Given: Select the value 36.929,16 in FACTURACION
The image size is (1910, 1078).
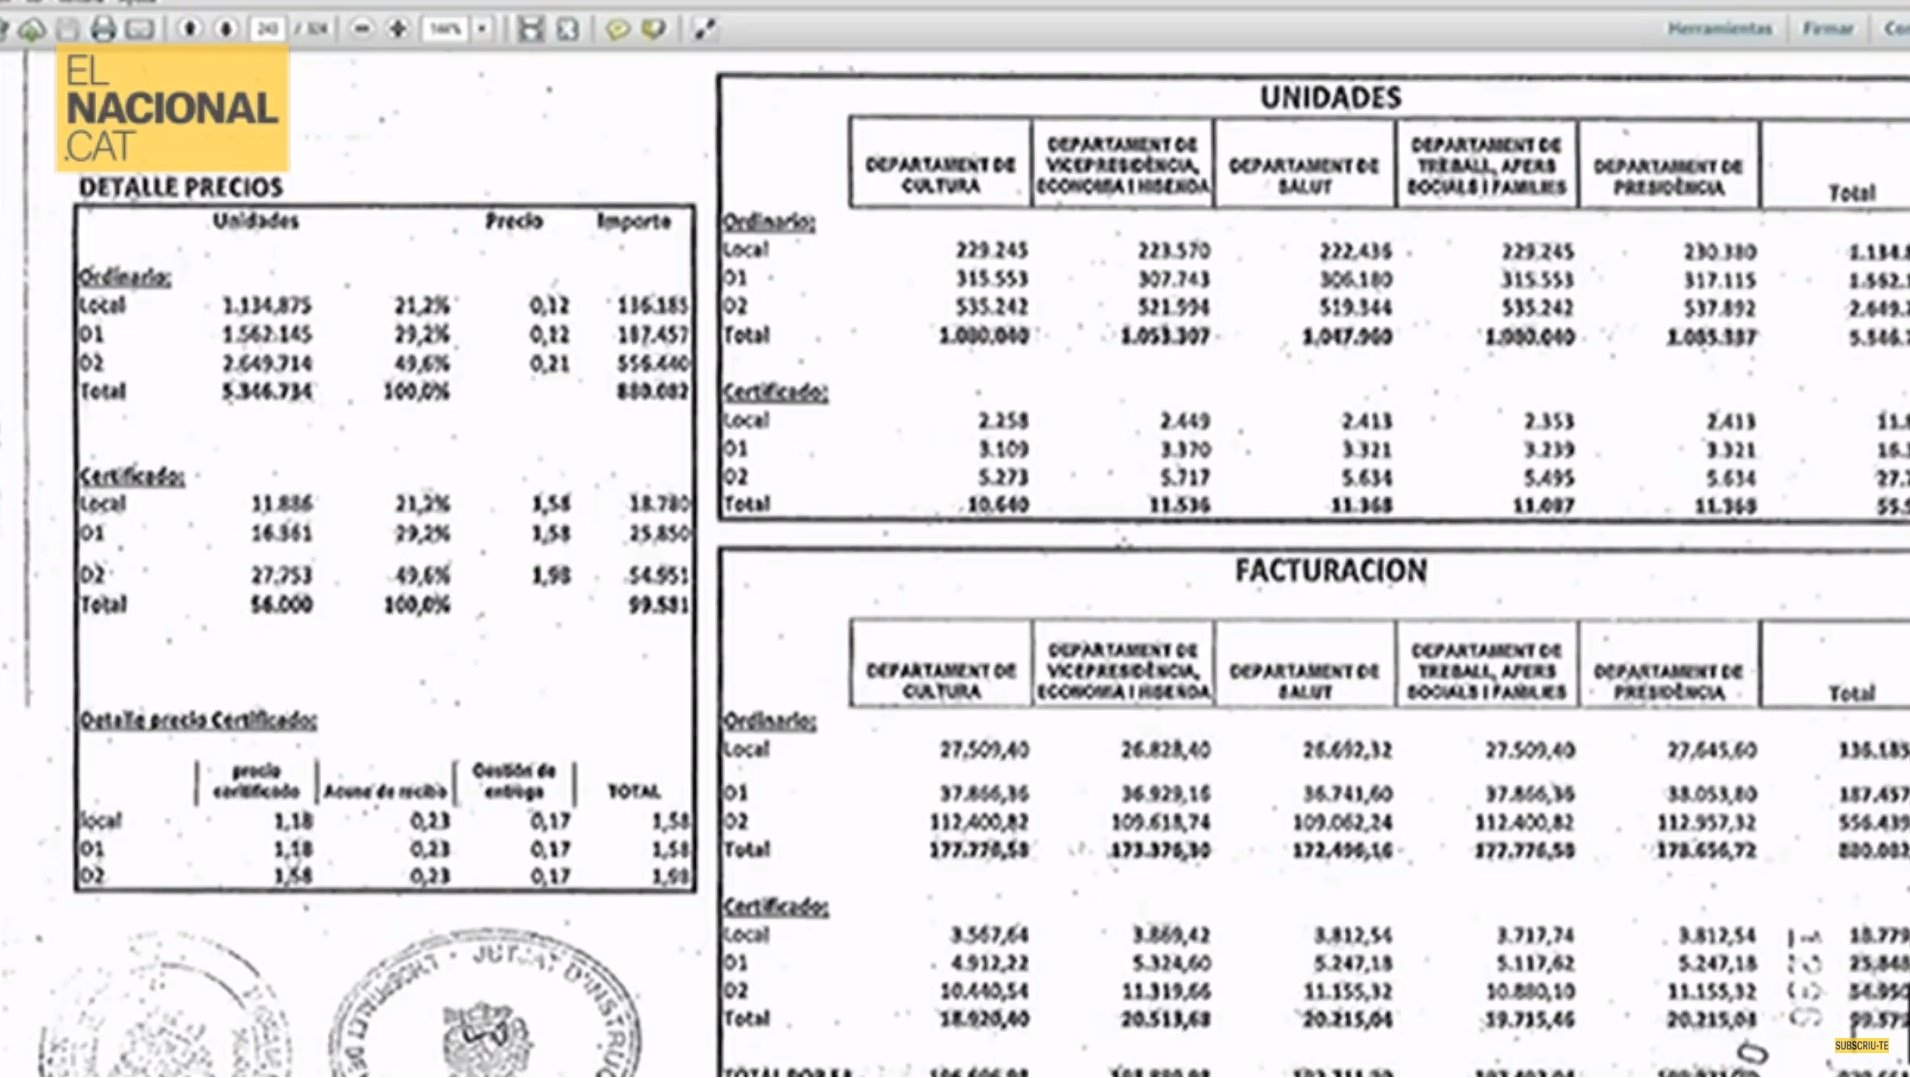Looking at the screenshot, I should pyautogui.click(x=1166, y=794).
